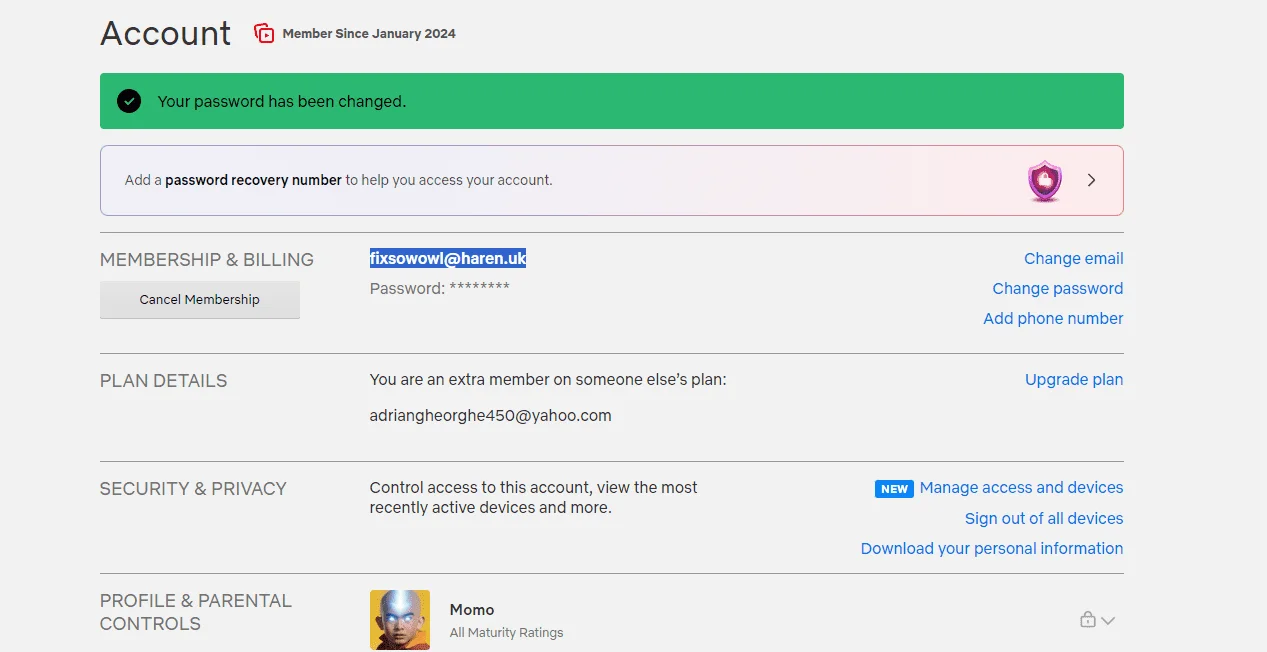This screenshot has height=652, width=1267.
Task: Click plan owner email adriangheorghe450@yahoo.com
Action: 490,416
